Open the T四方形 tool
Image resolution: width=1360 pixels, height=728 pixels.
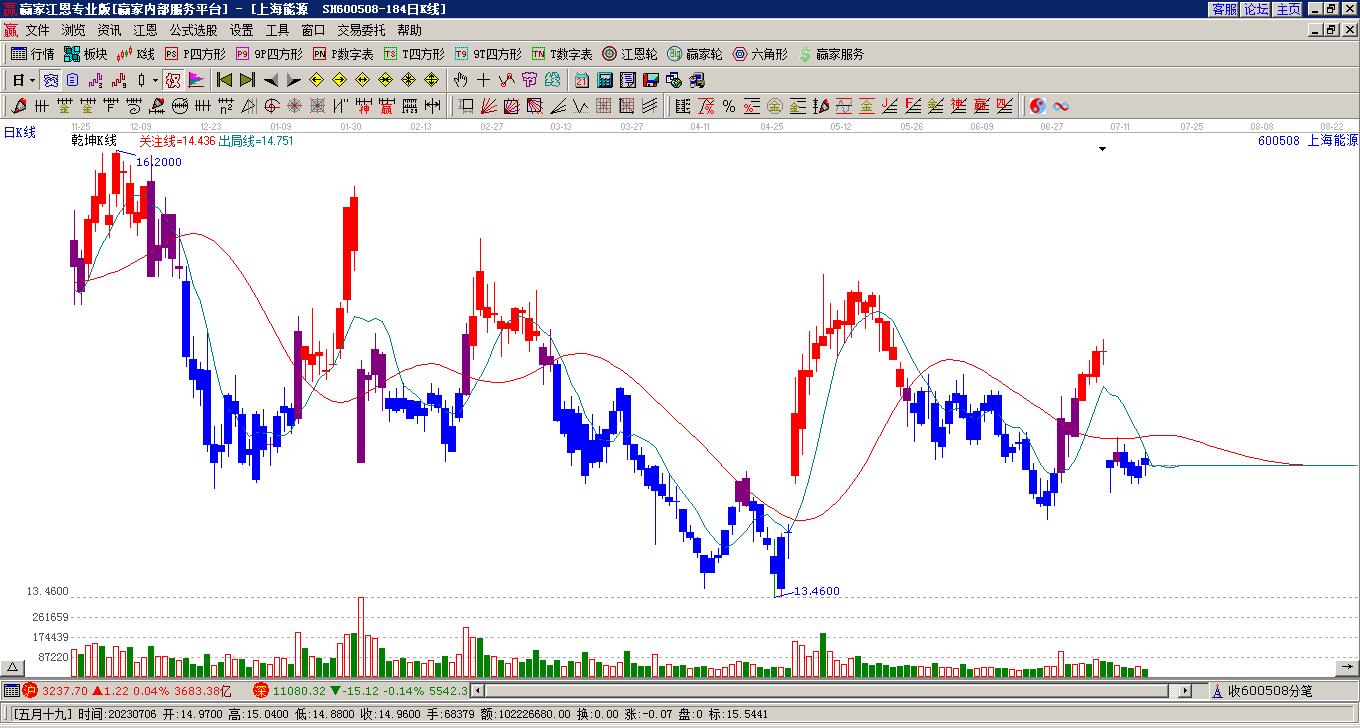tap(414, 54)
